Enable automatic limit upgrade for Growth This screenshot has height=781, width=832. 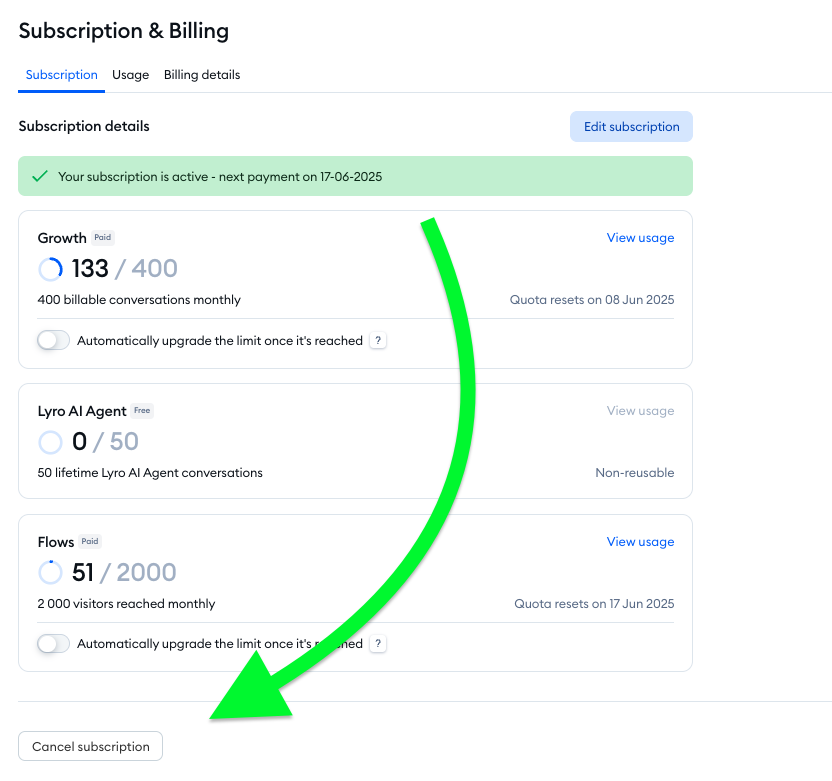point(53,340)
